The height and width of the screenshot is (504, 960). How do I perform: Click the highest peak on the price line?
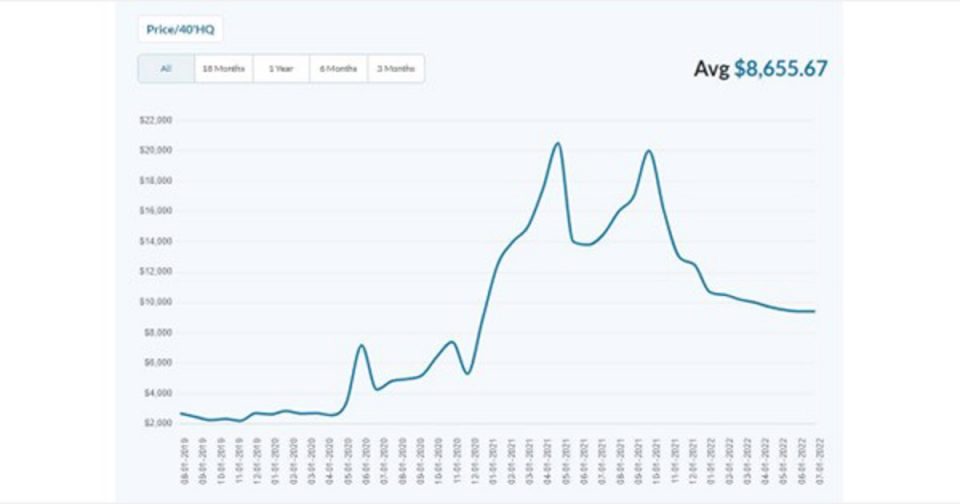click(557, 143)
